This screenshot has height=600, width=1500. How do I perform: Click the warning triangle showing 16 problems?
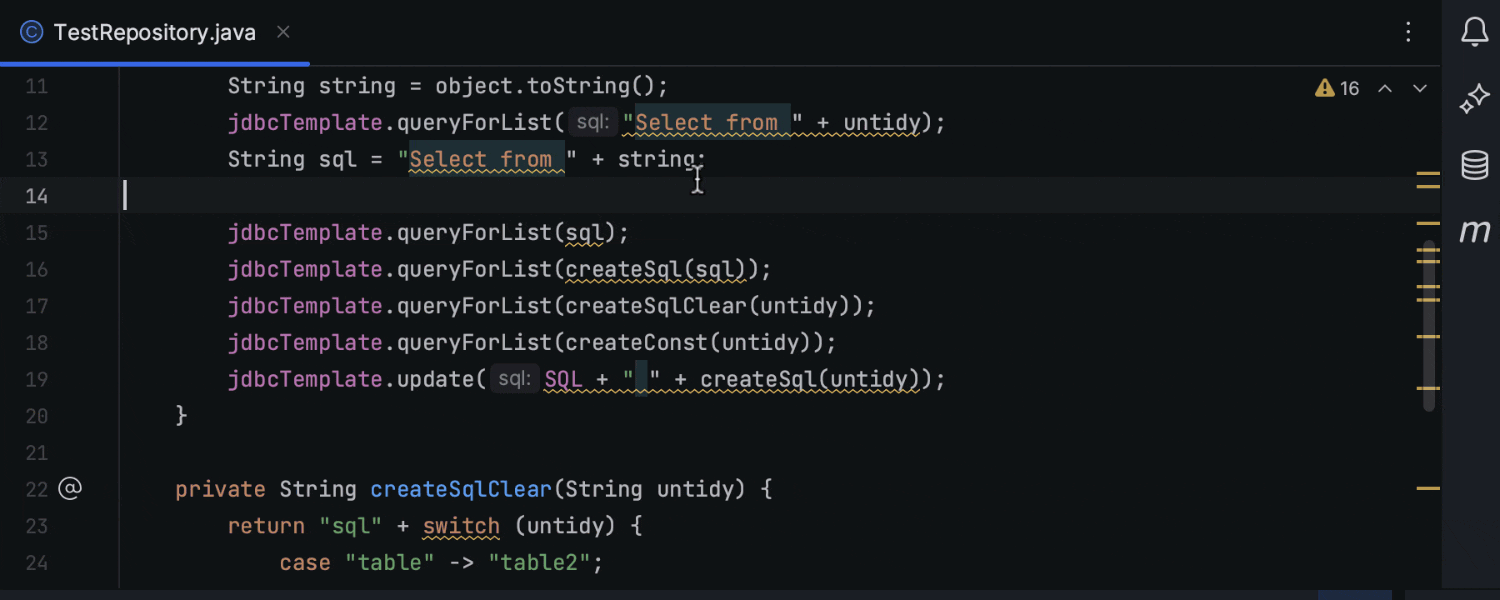coord(1324,88)
